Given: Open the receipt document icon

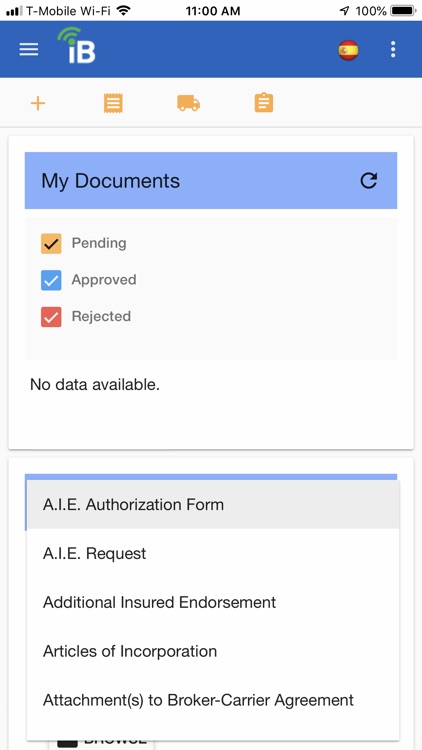Looking at the screenshot, I should click(x=113, y=103).
